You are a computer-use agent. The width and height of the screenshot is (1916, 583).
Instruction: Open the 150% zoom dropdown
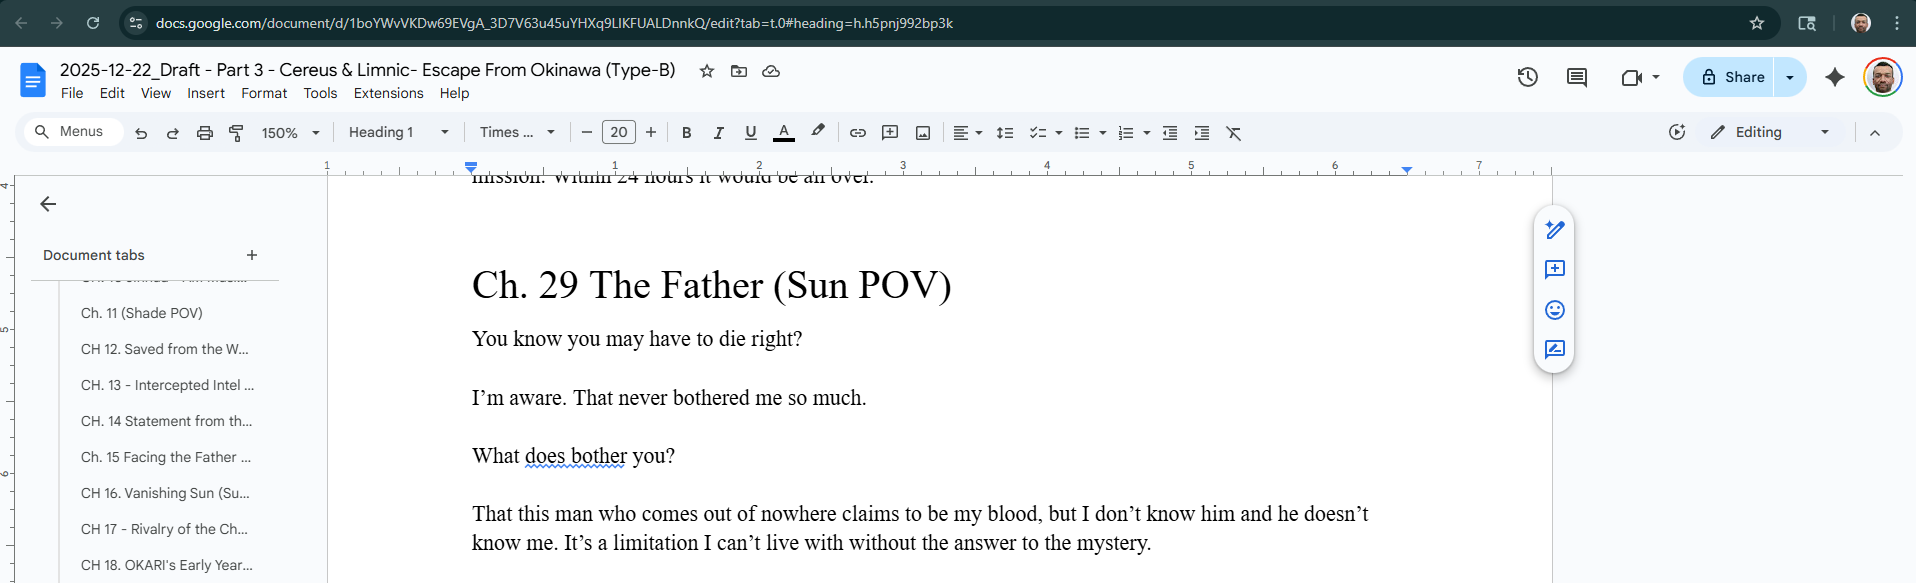point(290,133)
